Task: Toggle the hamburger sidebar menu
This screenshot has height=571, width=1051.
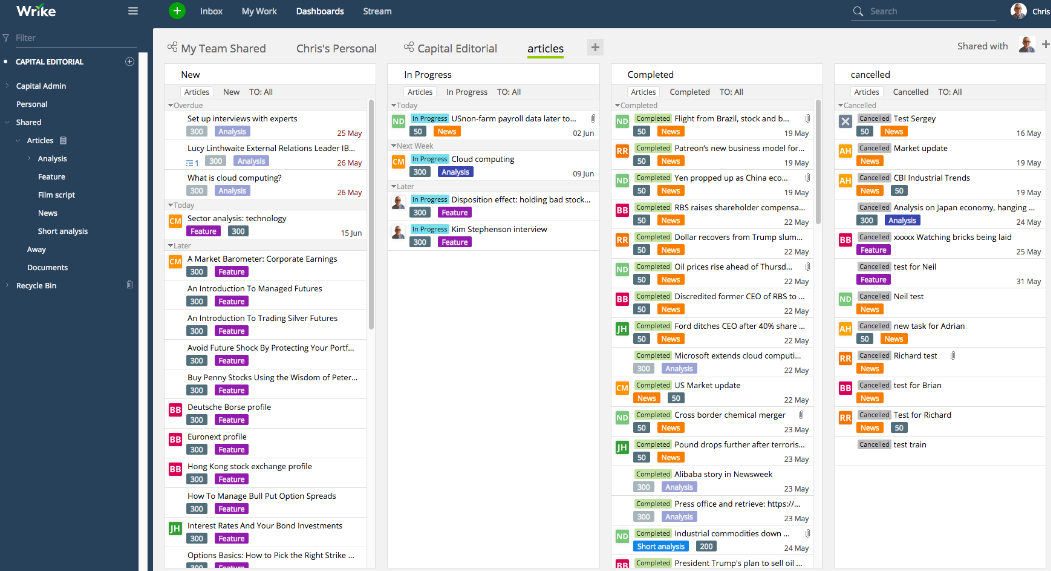Action: pos(133,11)
